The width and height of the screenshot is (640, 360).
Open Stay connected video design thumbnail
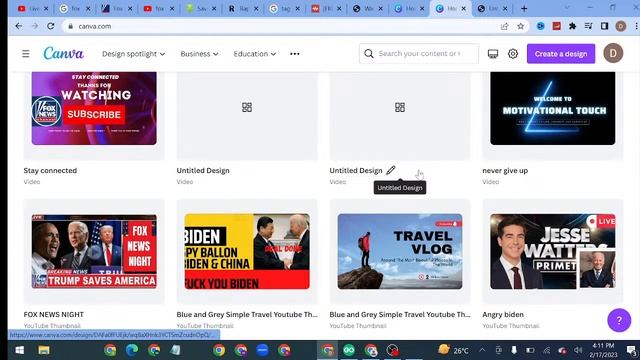pyautogui.click(x=94, y=108)
